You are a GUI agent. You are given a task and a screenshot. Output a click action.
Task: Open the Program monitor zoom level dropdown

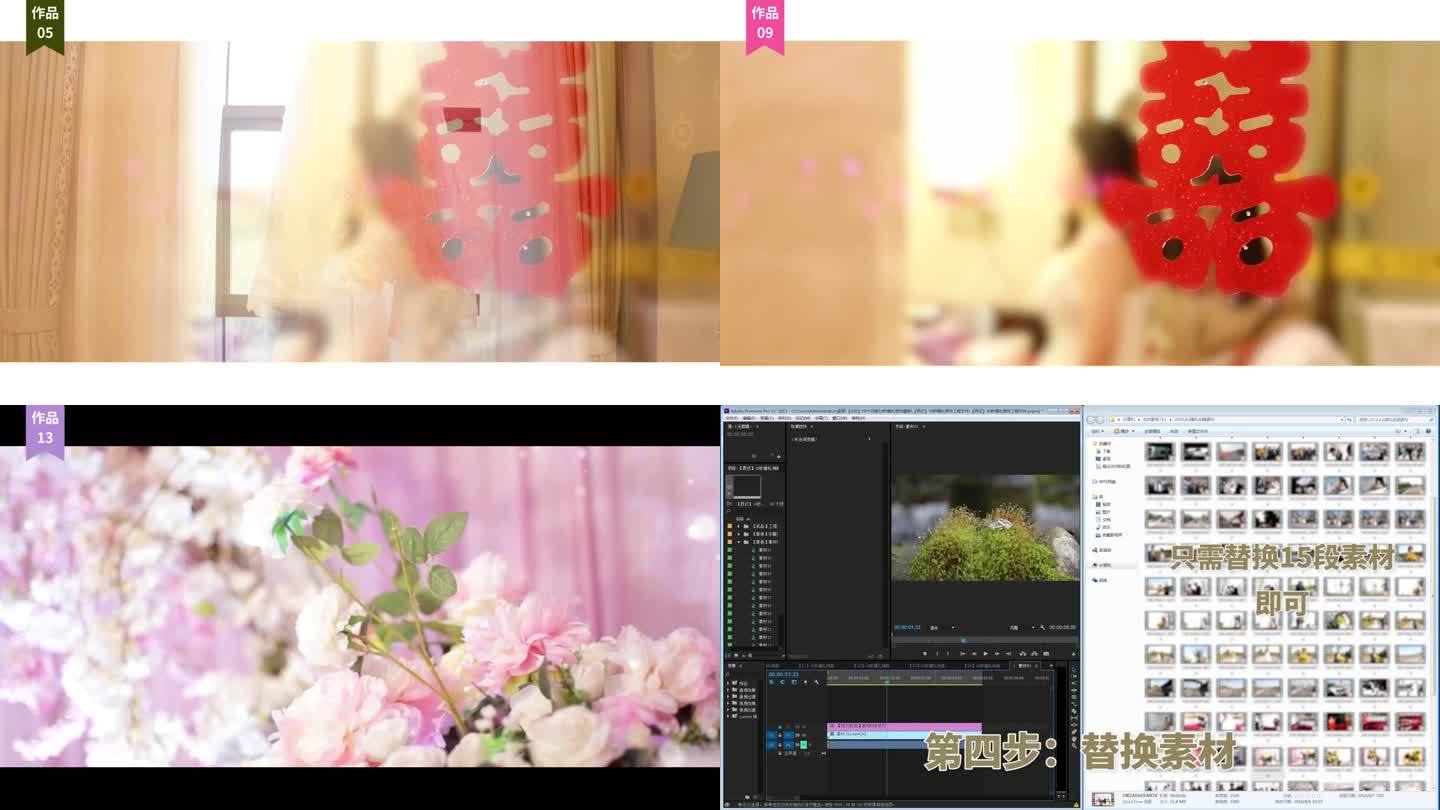point(943,627)
